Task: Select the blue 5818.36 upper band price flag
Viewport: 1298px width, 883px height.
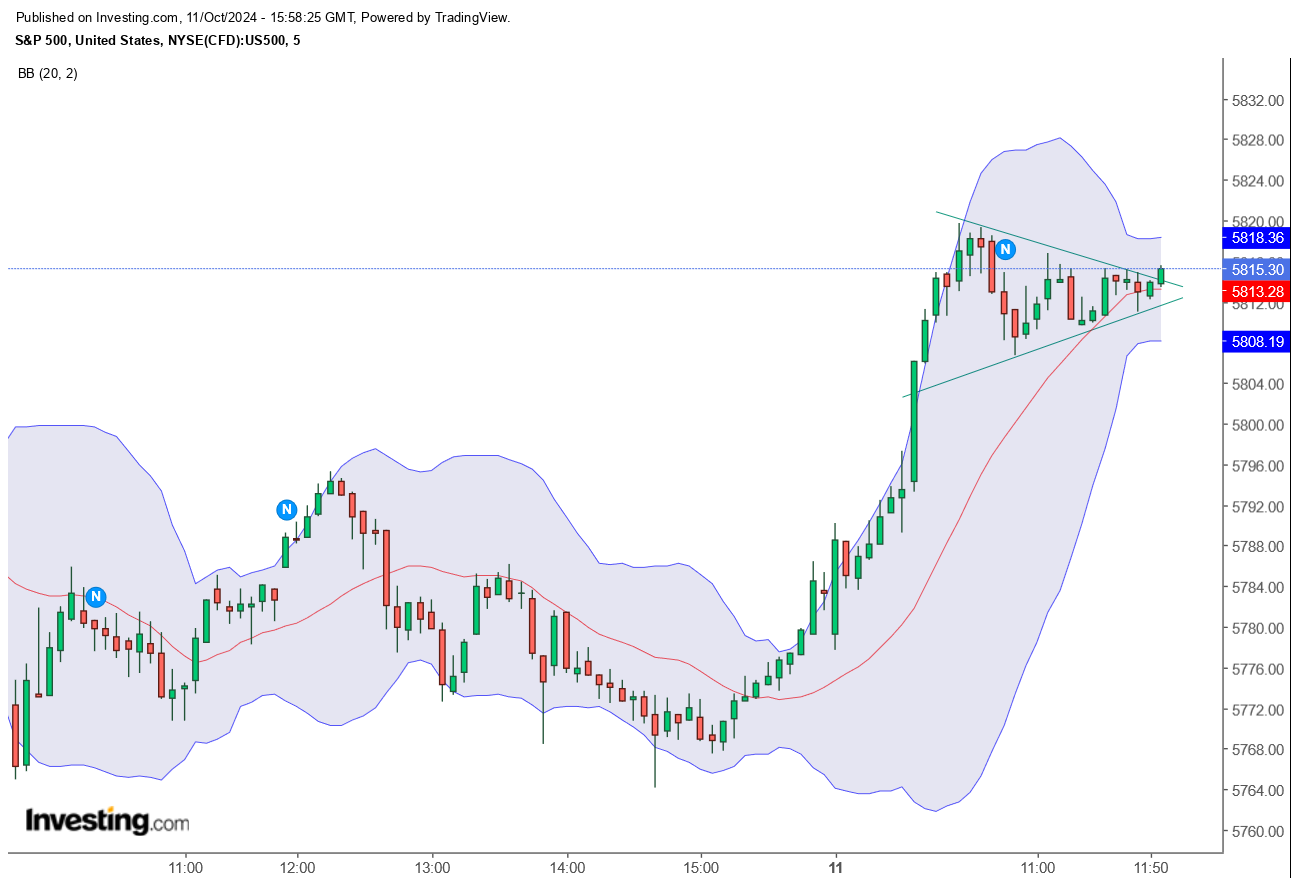Action: pos(1256,238)
